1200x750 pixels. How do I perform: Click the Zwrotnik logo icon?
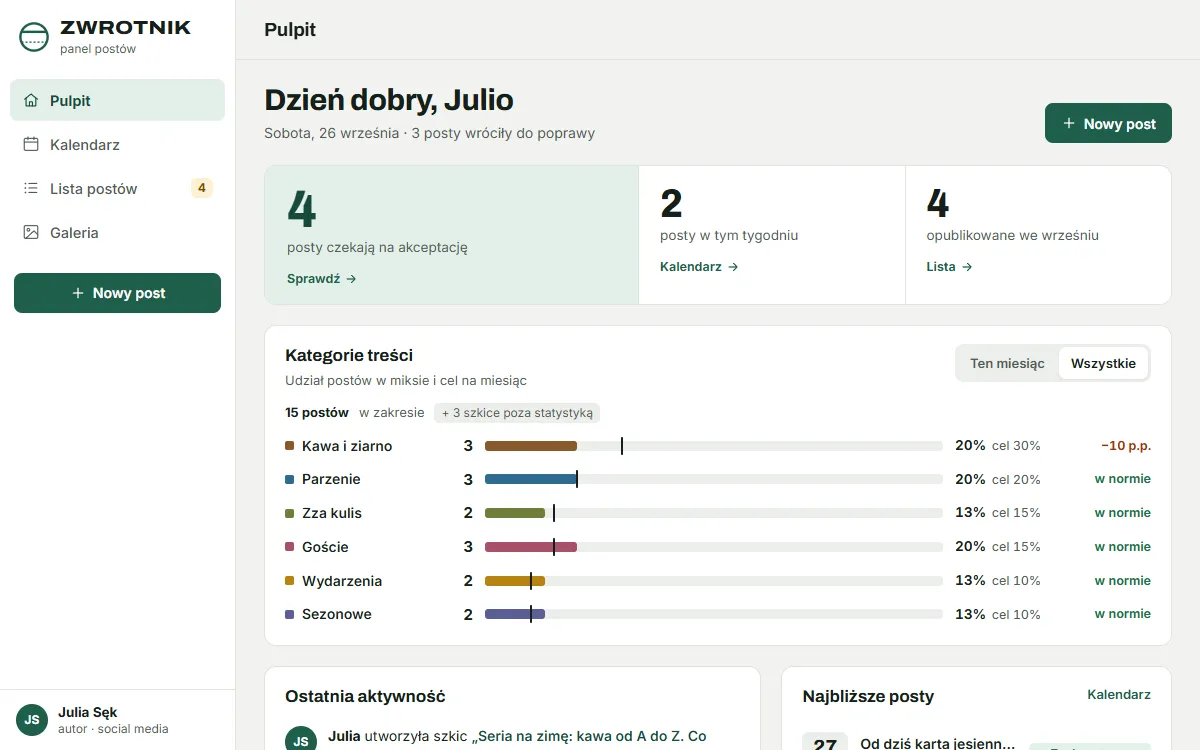click(x=34, y=37)
